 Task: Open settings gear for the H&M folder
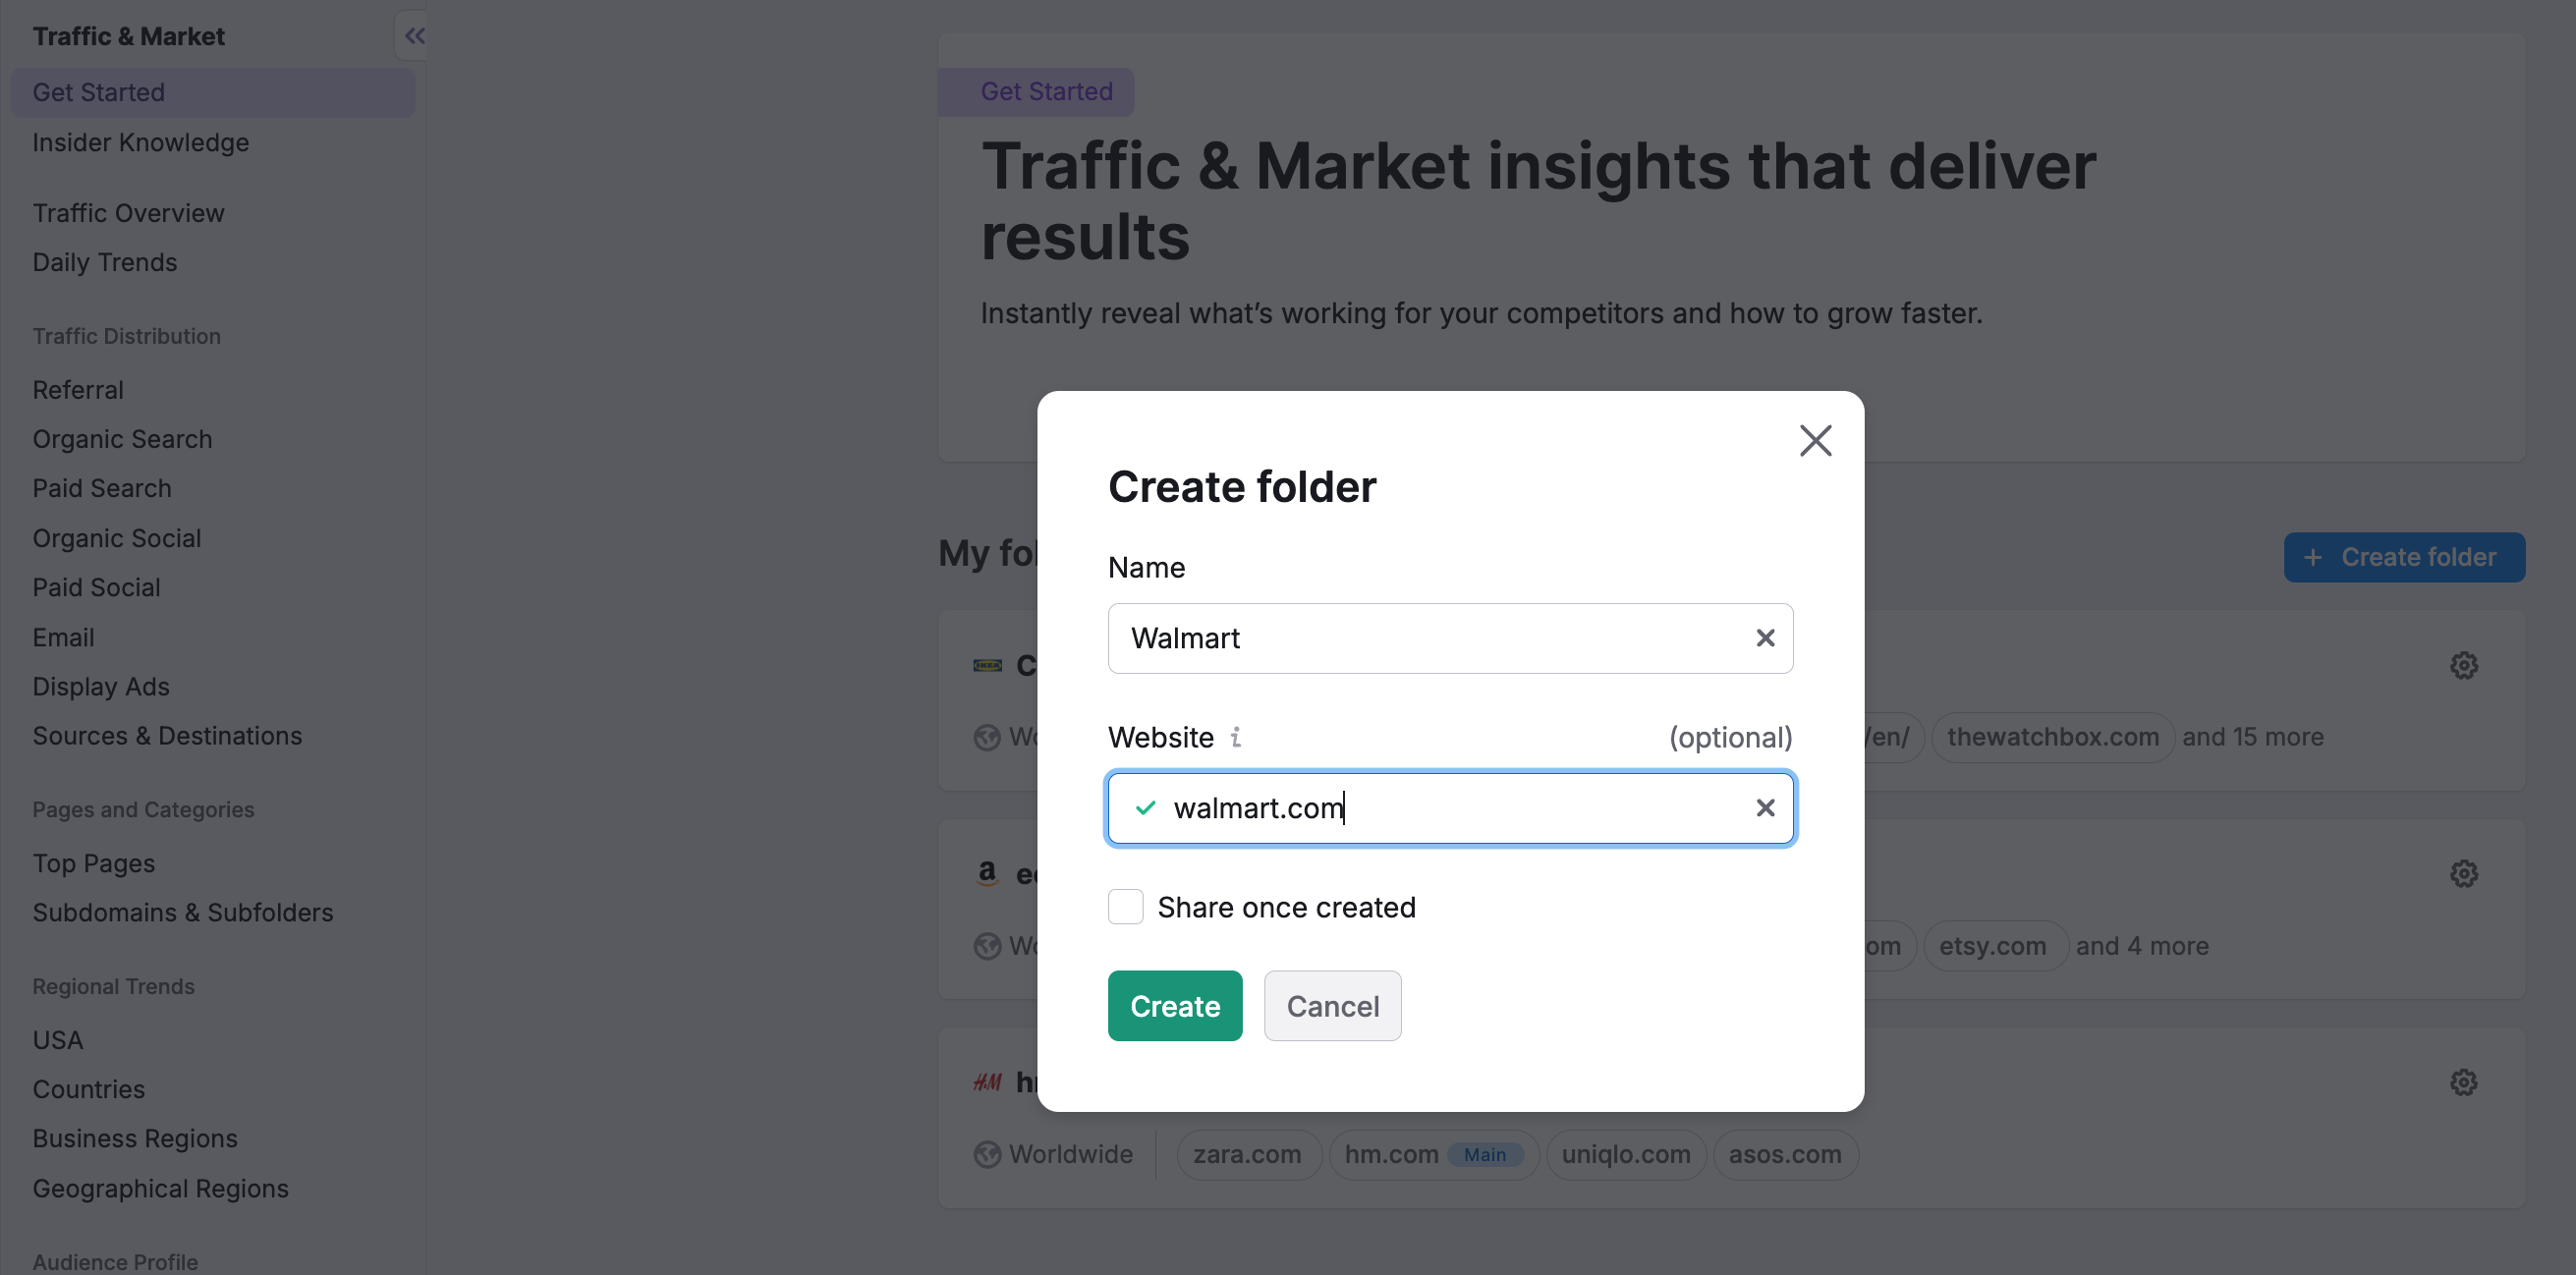(2463, 1082)
